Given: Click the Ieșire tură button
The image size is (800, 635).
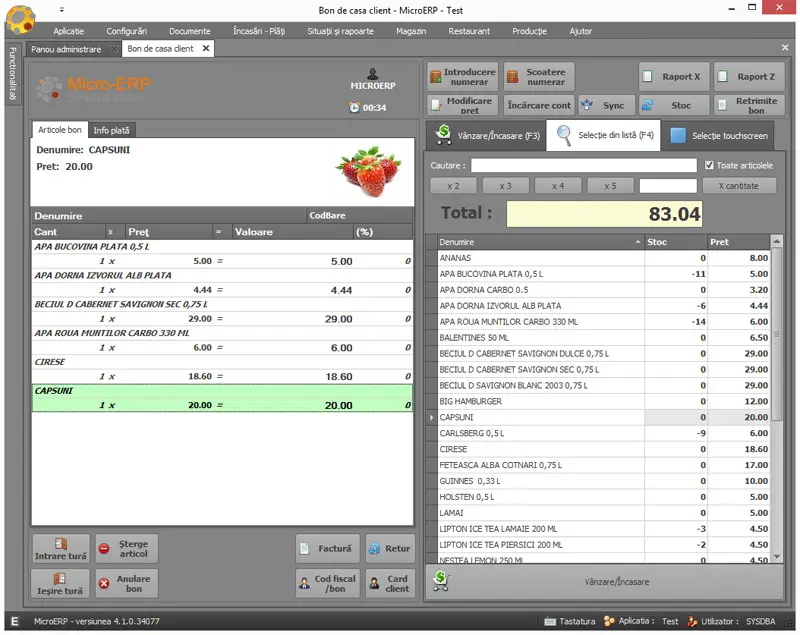Looking at the screenshot, I should click(61, 583).
